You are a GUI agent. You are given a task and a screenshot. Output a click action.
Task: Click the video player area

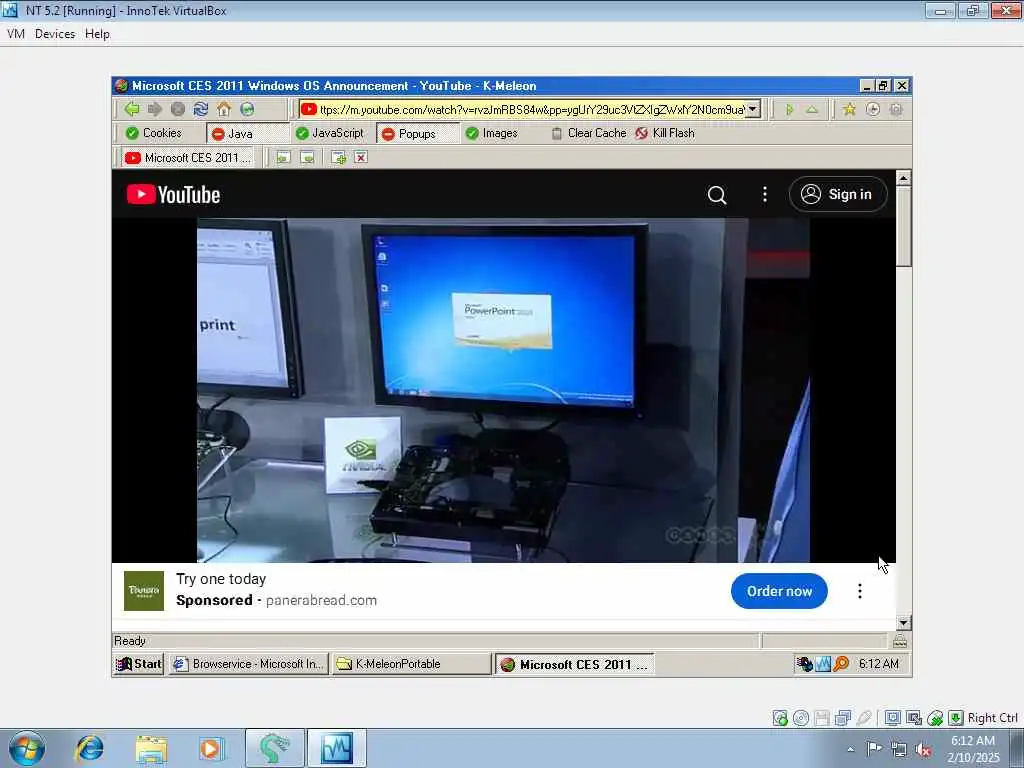tap(504, 390)
